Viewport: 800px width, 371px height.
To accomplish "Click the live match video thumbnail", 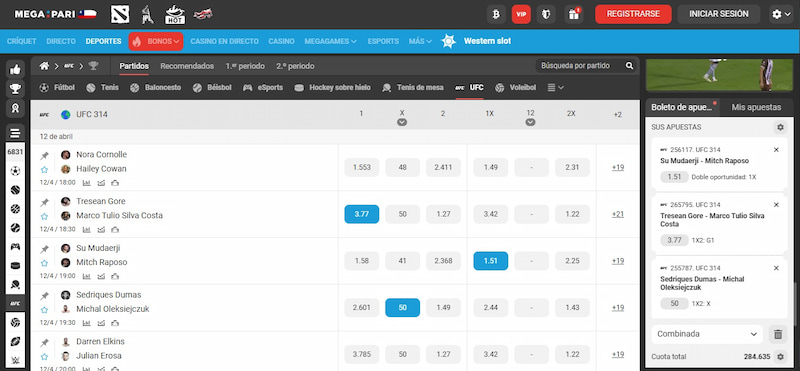I will tap(719, 75).
